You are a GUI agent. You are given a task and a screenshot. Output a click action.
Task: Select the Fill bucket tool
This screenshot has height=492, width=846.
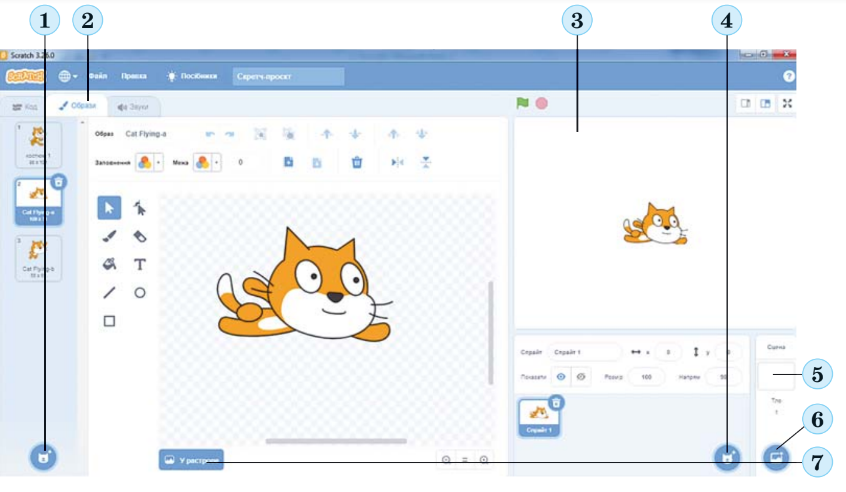point(109,264)
